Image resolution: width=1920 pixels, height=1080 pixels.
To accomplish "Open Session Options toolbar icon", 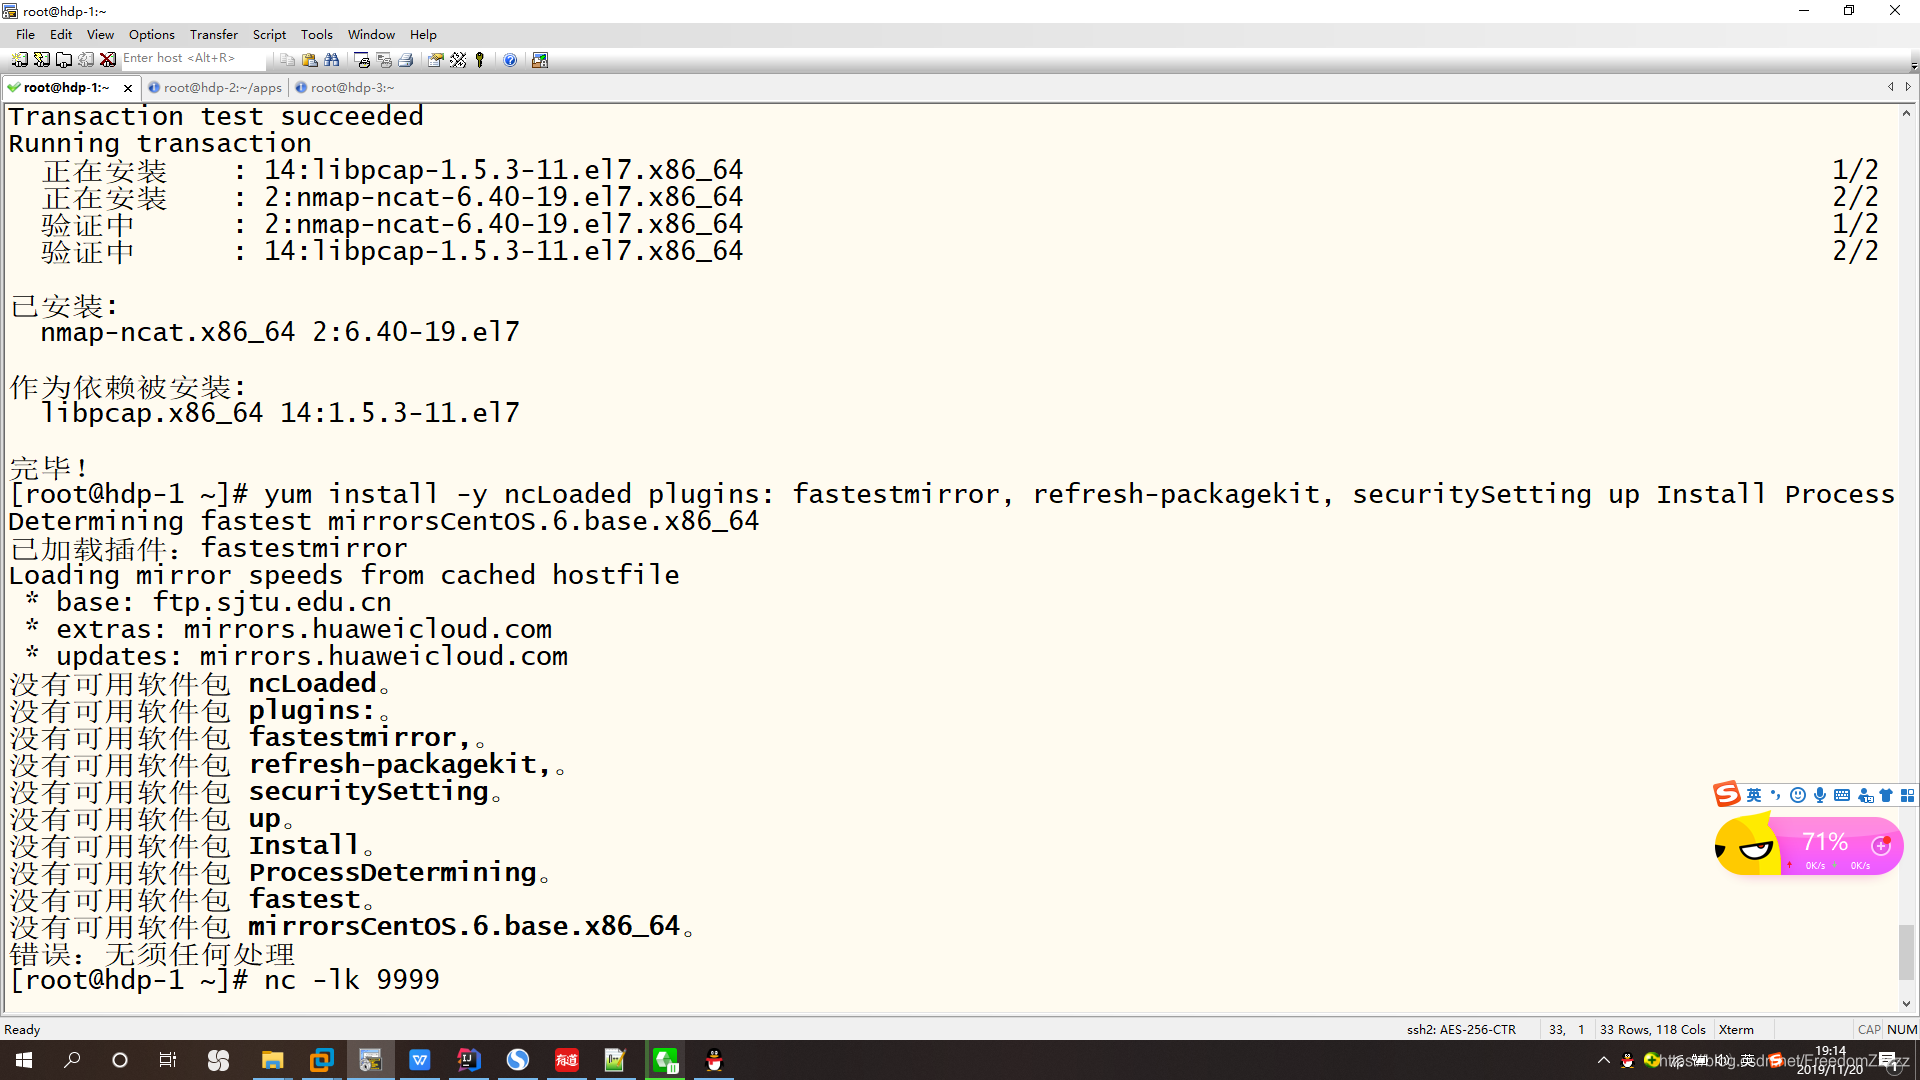I will click(436, 60).
